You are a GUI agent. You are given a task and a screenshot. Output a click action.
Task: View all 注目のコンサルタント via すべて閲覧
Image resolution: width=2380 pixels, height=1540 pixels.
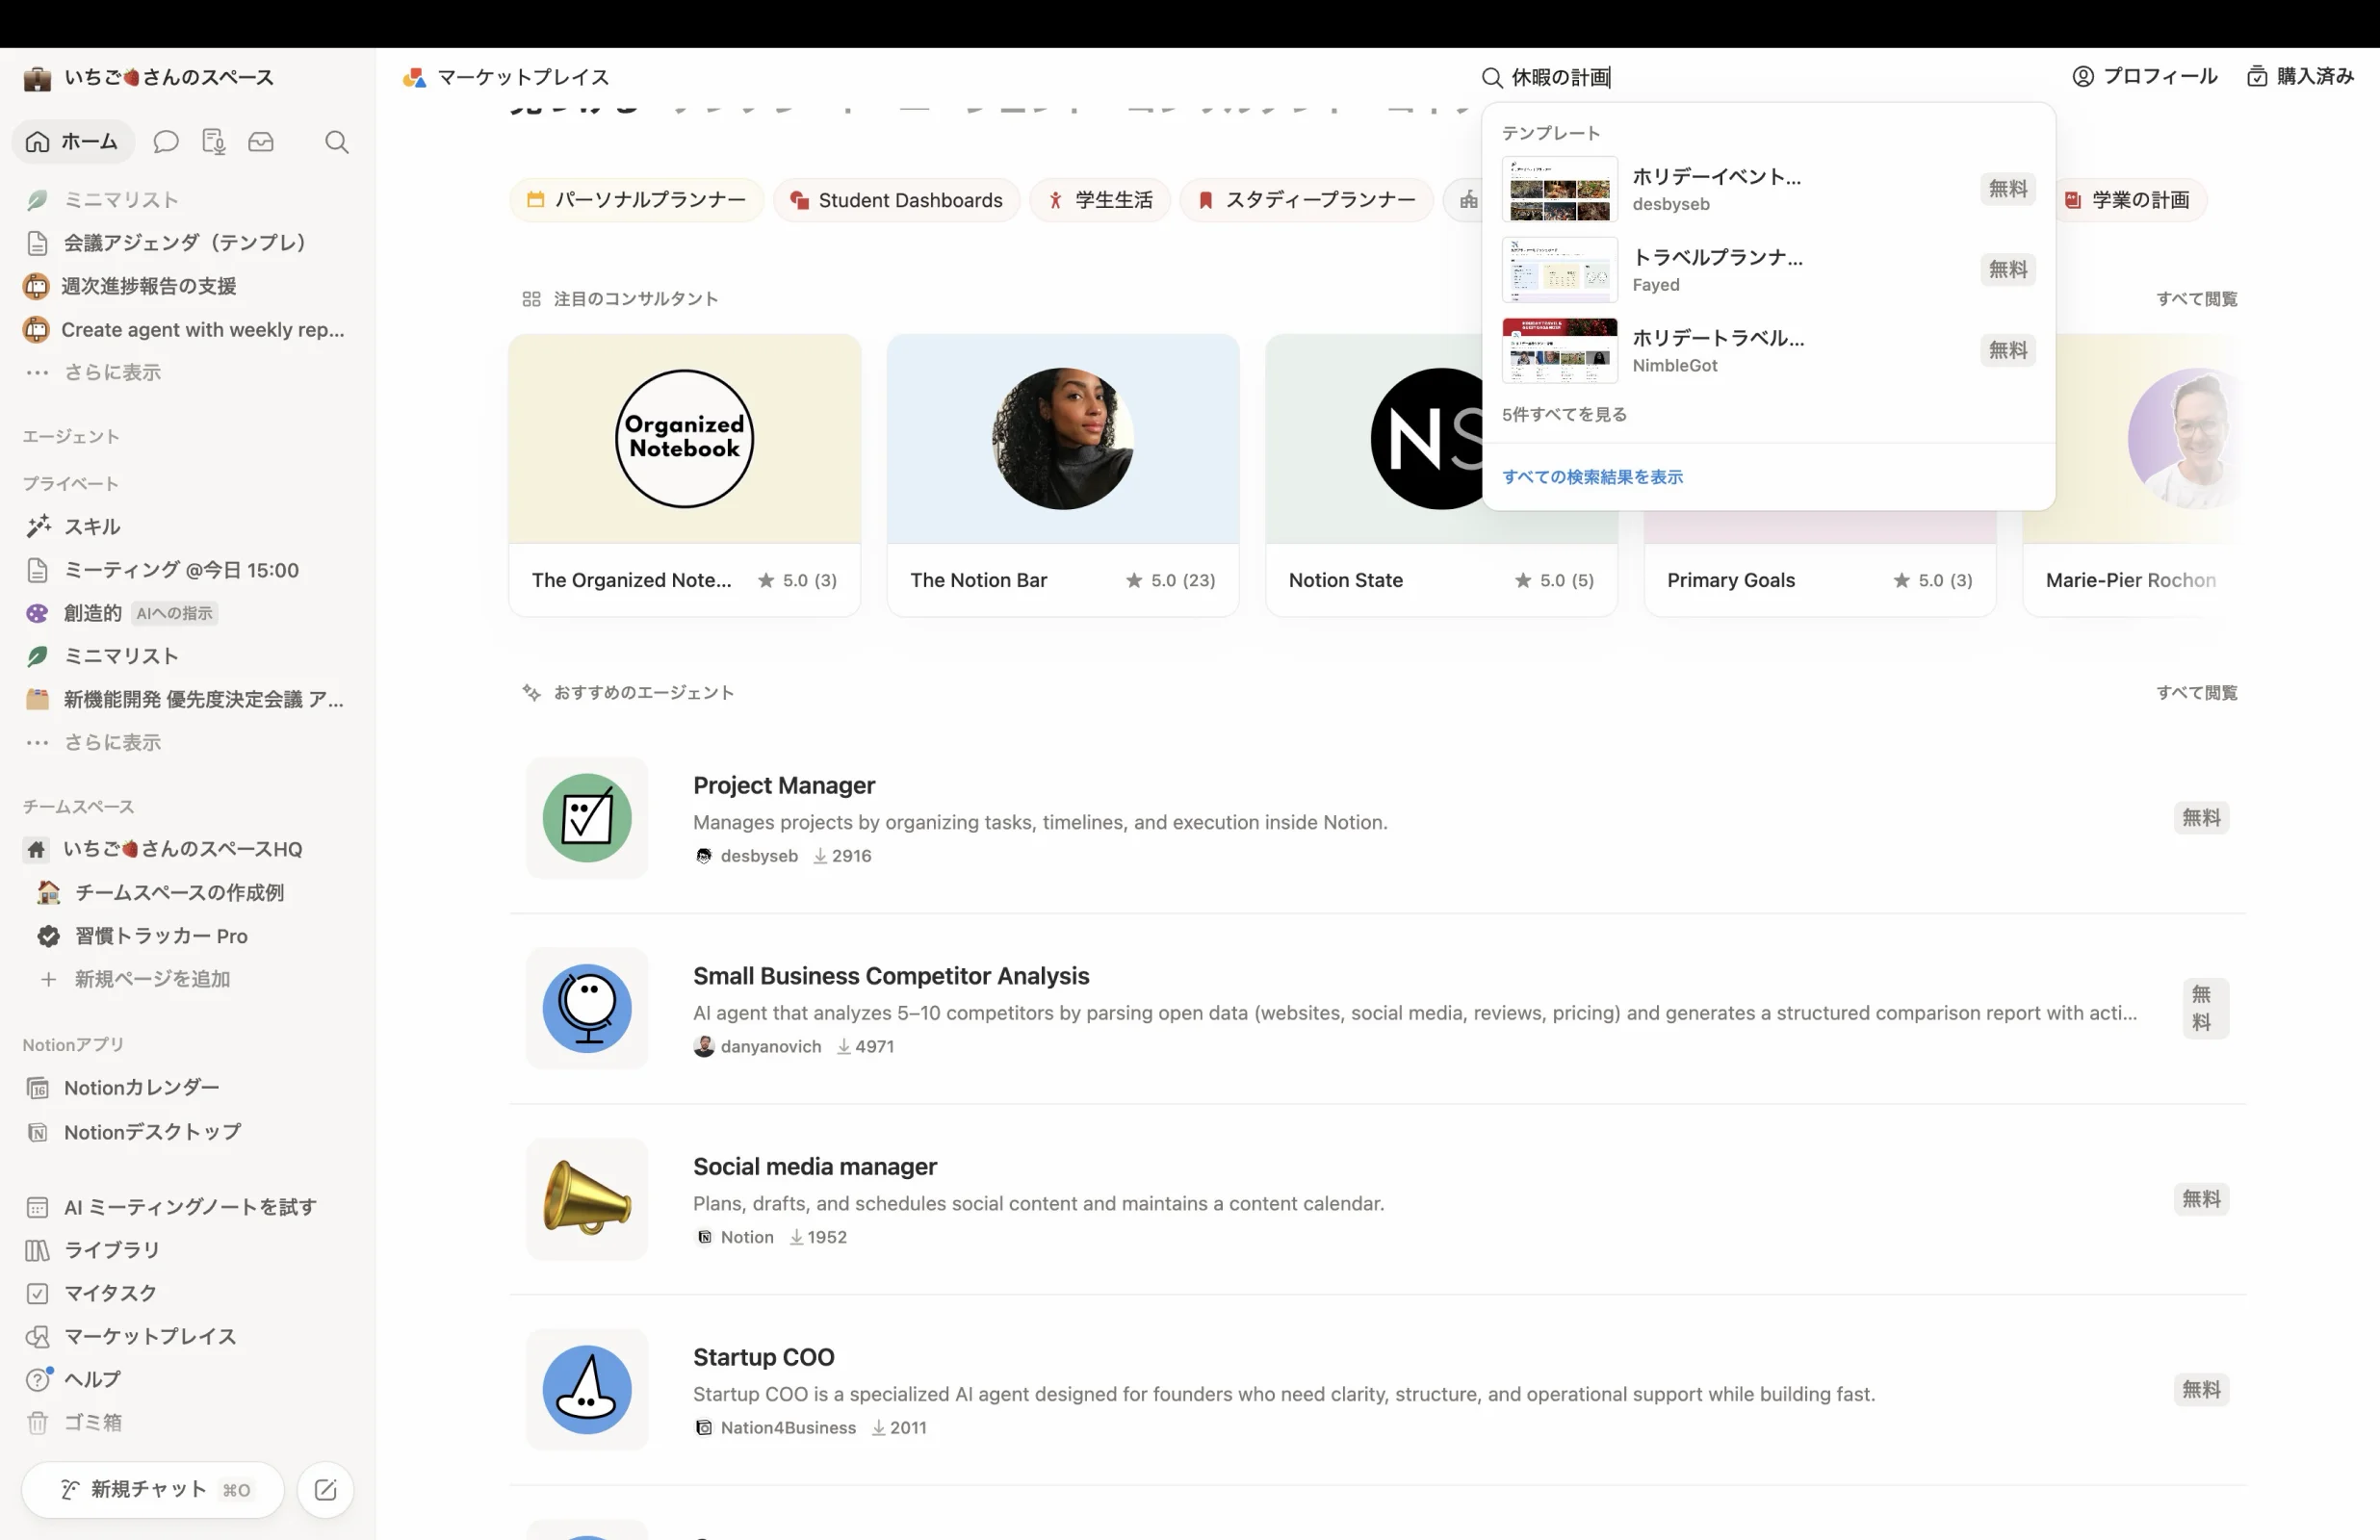2196,299
